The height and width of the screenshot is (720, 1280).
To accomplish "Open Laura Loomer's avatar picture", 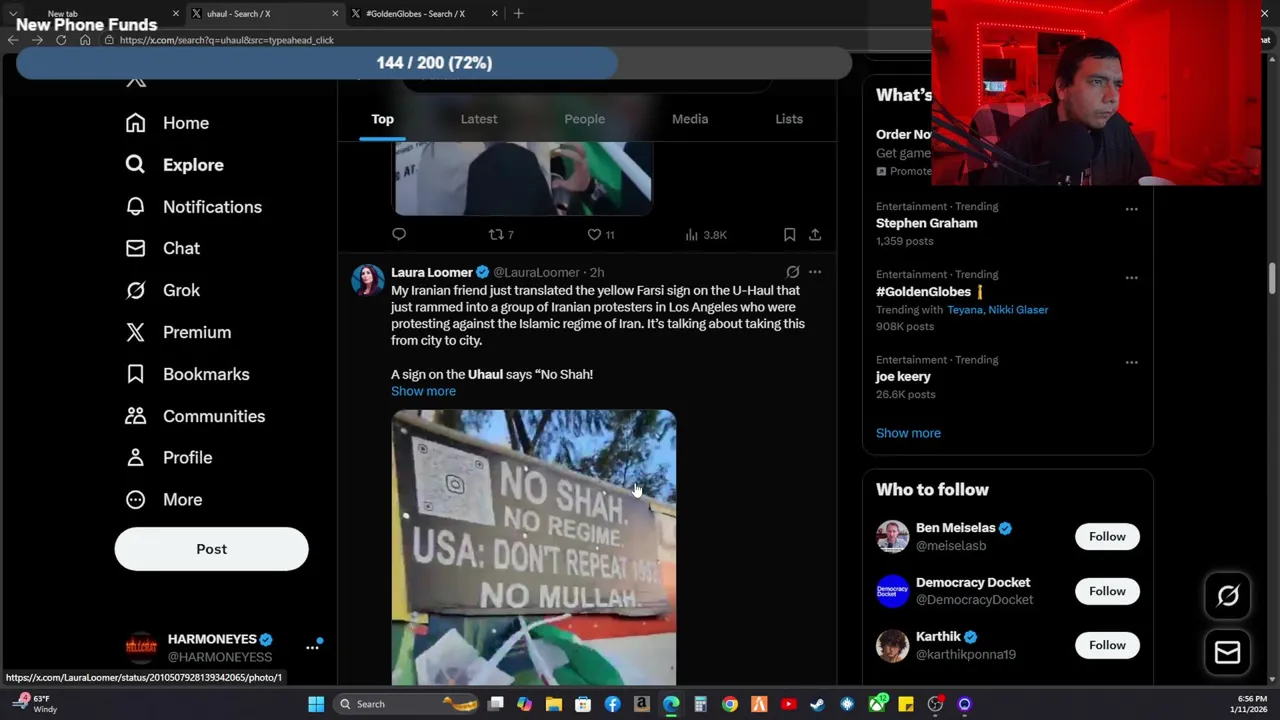I will pos(367,279).
